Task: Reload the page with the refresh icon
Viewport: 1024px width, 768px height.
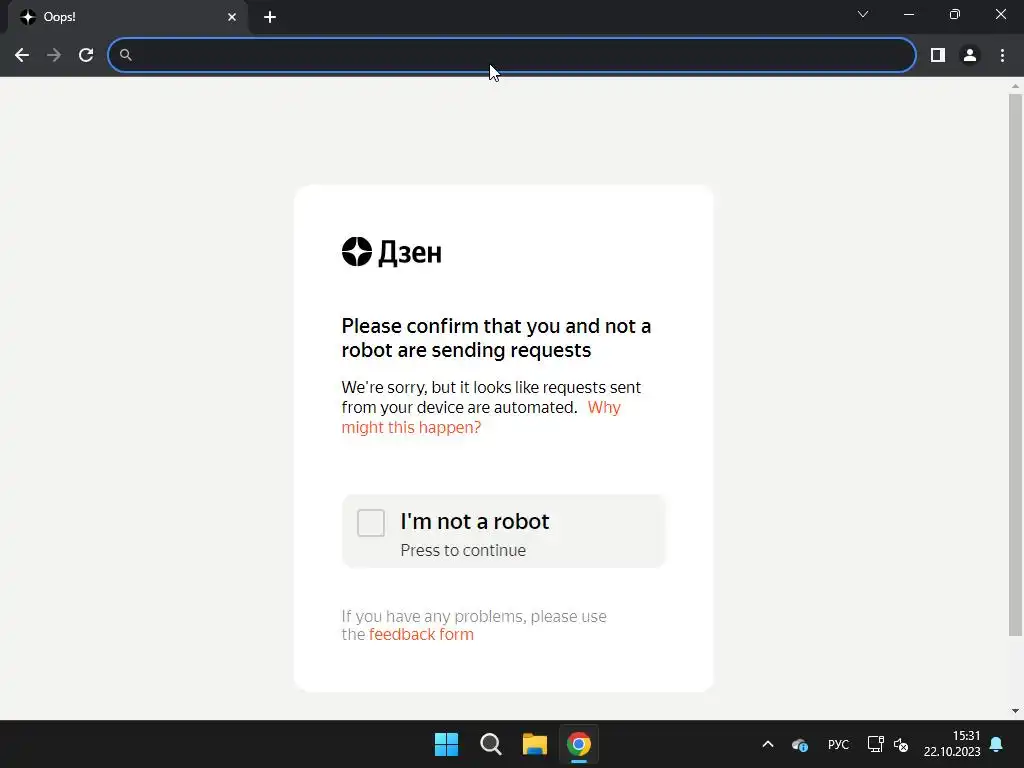Action: point(86,56)
